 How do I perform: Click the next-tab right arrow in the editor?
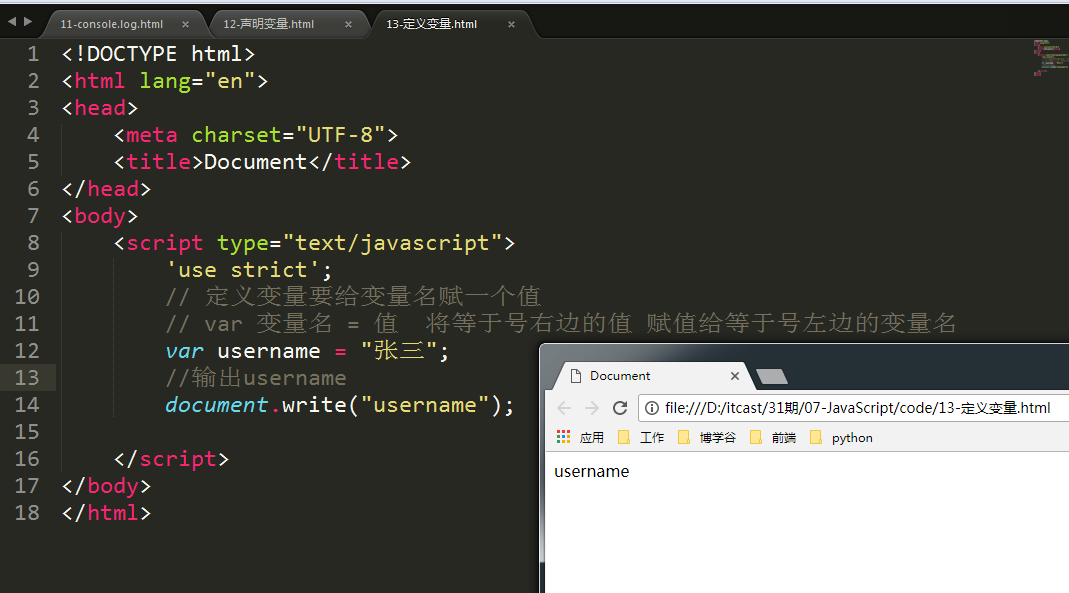point(28,22)
